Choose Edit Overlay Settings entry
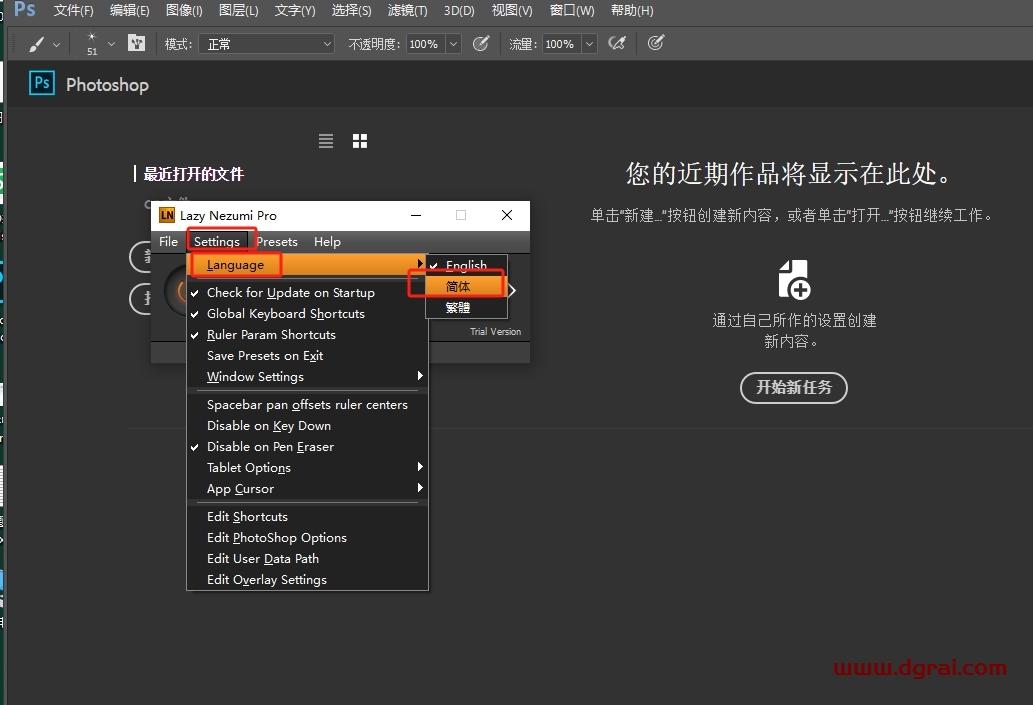1033x705 pixels. (x=308, y=580)
